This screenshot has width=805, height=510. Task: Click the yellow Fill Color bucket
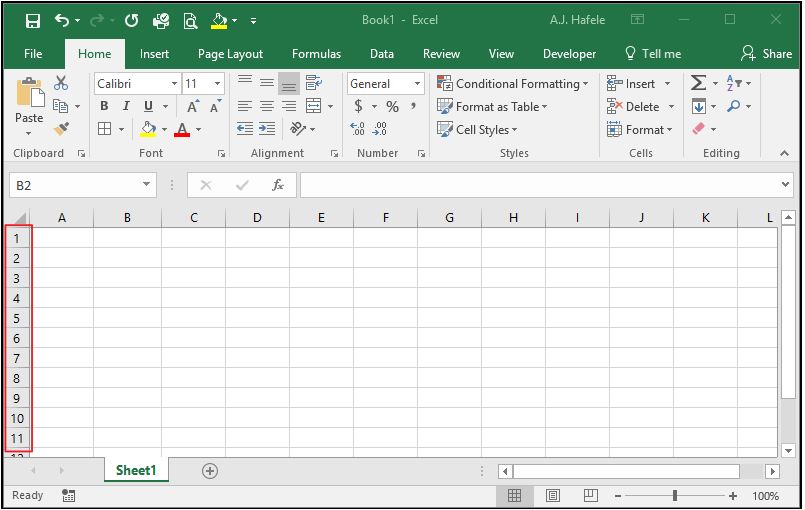(x=148, y=129)
